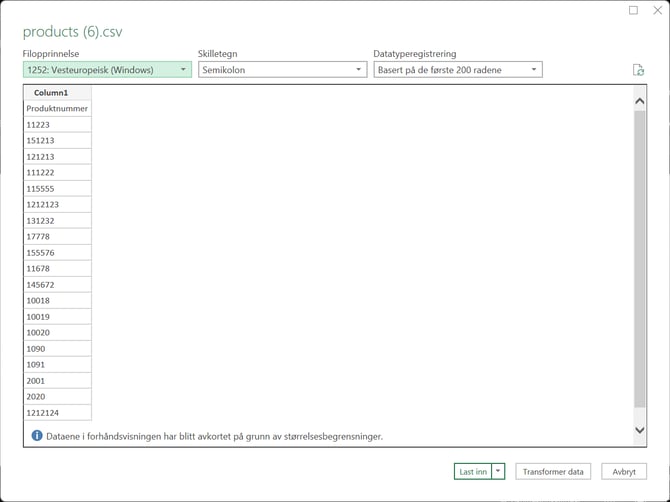The height and width of the screenshot is (502, 670).
Task: Click the Transformer data button
Action: (x=553, y=471)
